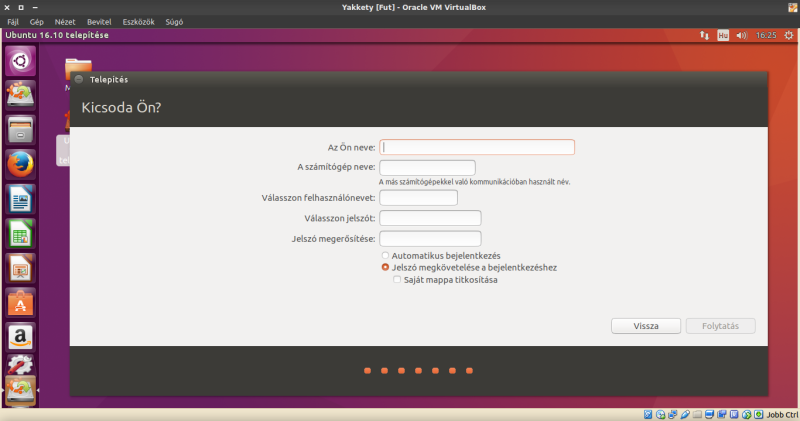
Task: Open the clock menu showing 16:25
Action: pos(766,35)
